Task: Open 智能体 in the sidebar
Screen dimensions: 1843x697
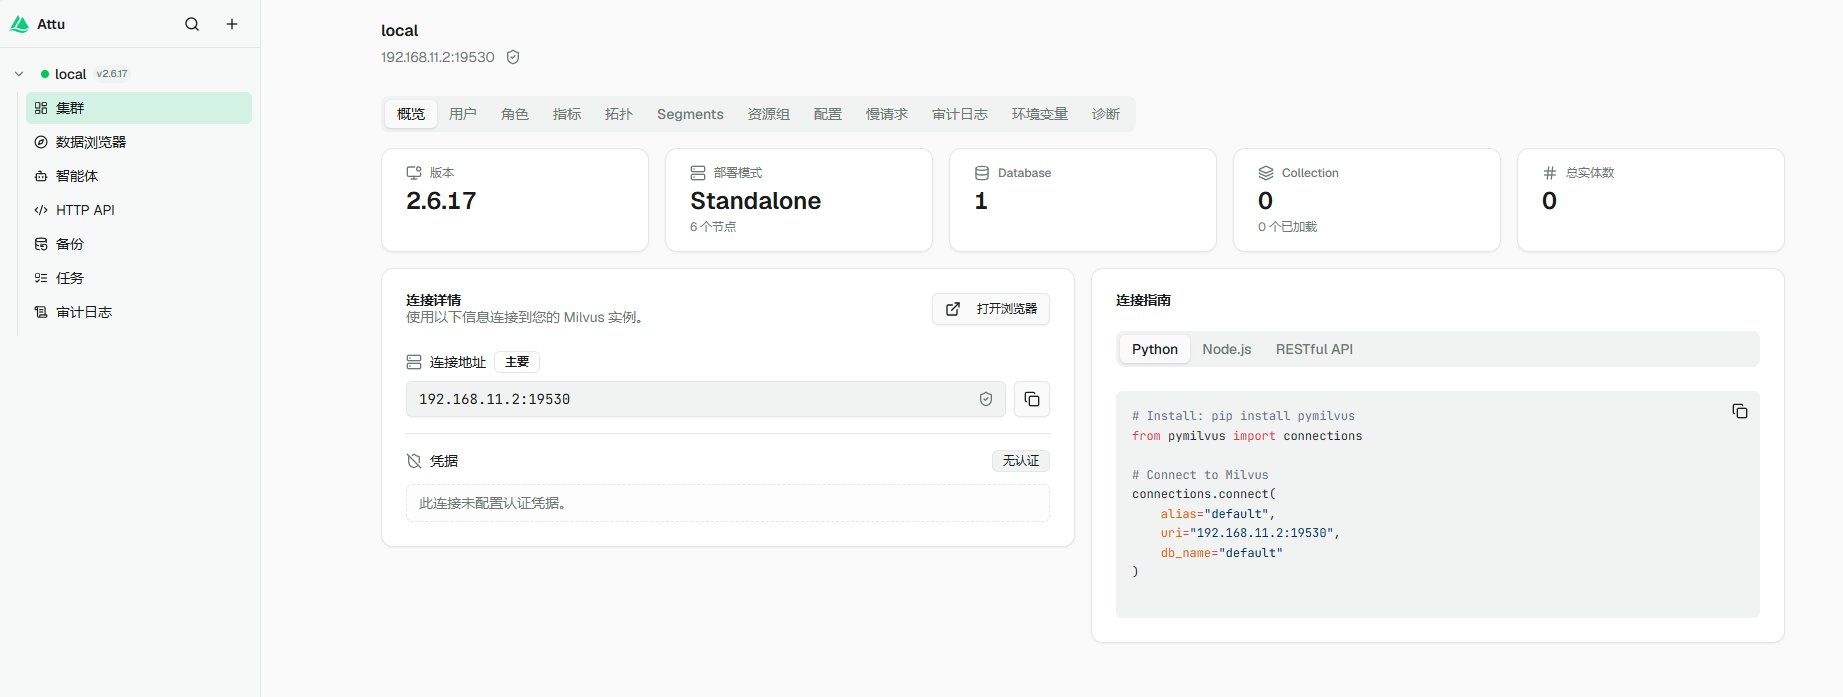Action: point(139,176)
